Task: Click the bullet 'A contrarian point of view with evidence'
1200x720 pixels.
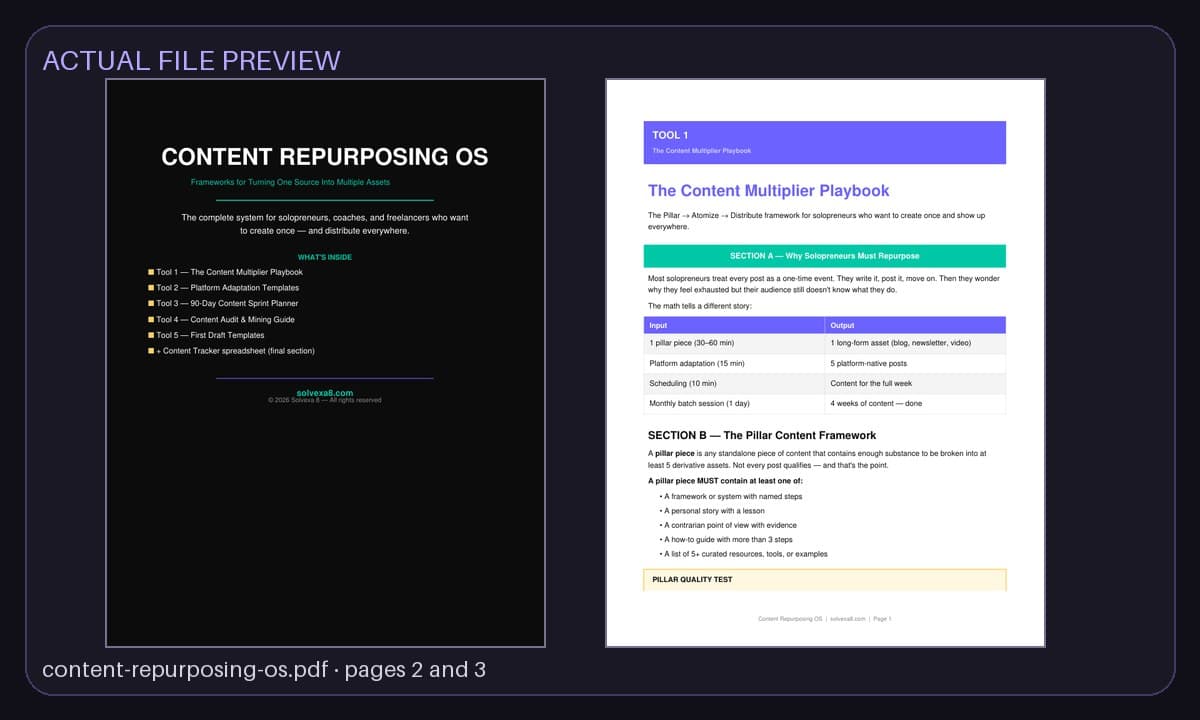Action: coord(729,525)
